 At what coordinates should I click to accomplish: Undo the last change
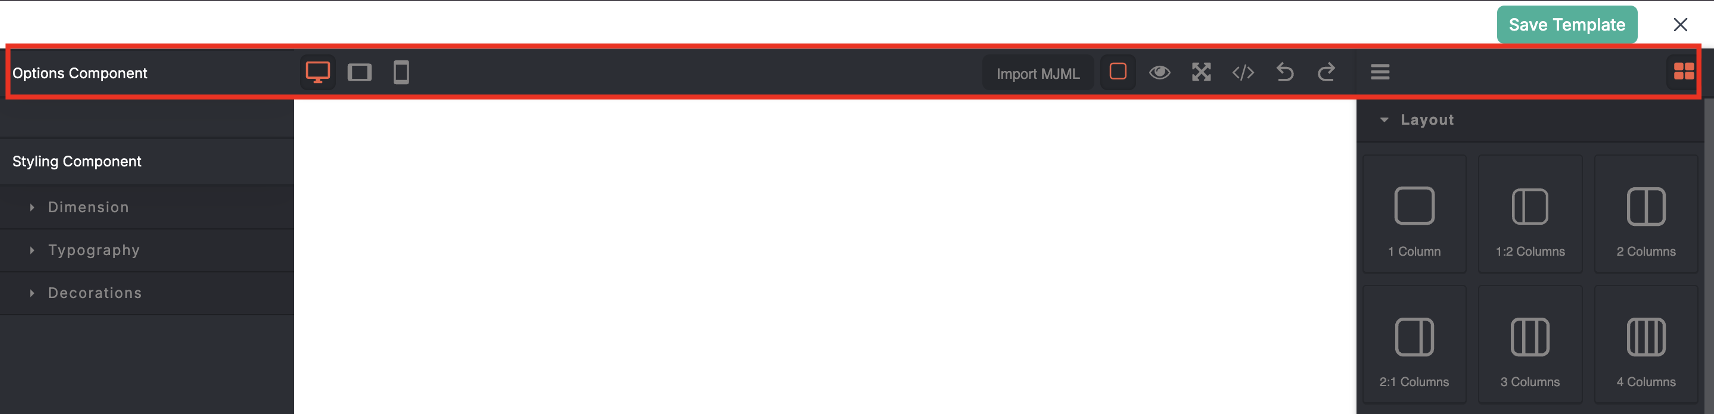pos(1285,72)
